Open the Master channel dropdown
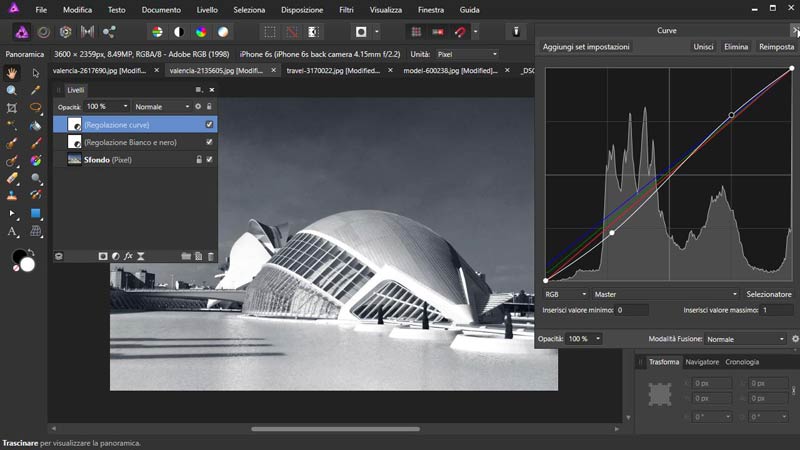Screen dimensions: 800x450 click(x=665, y=294)
